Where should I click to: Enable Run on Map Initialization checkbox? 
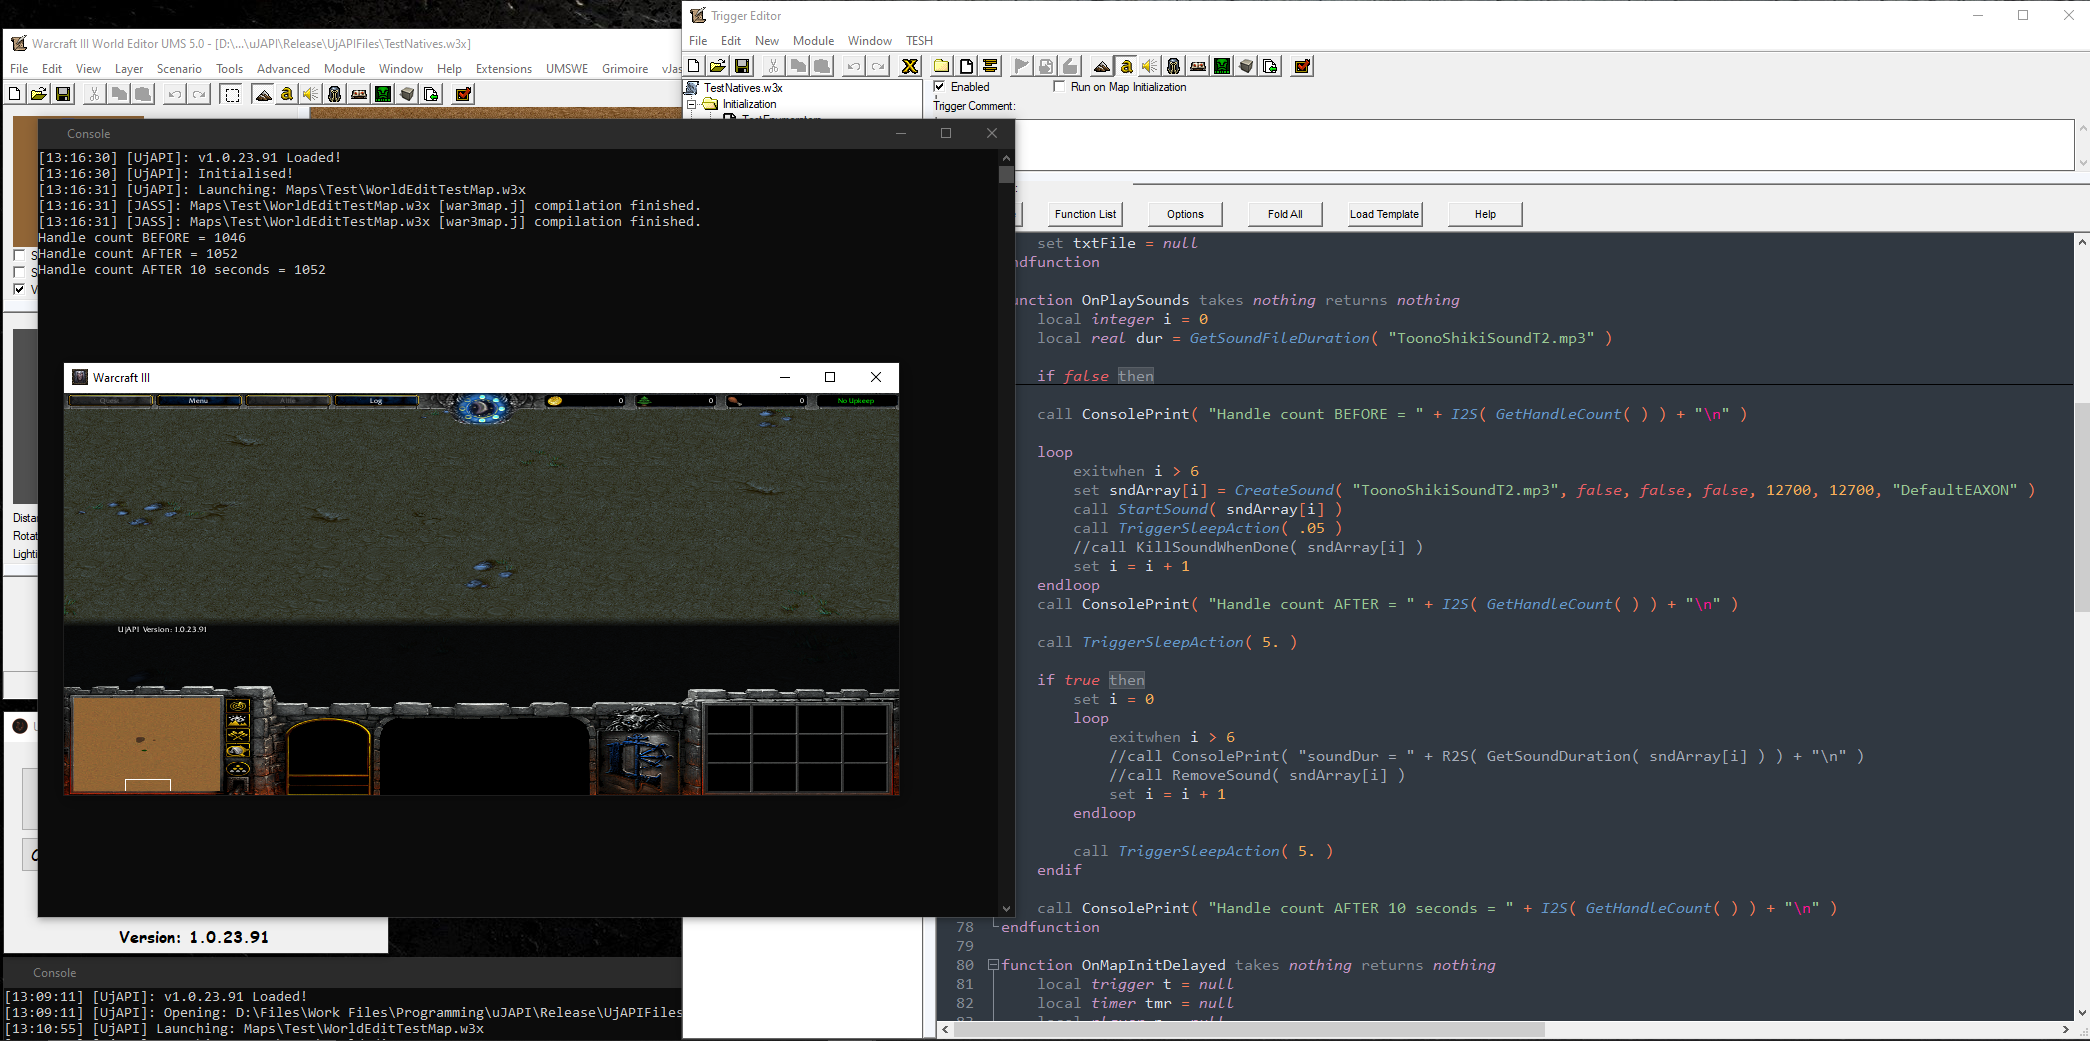point(1059,87)
